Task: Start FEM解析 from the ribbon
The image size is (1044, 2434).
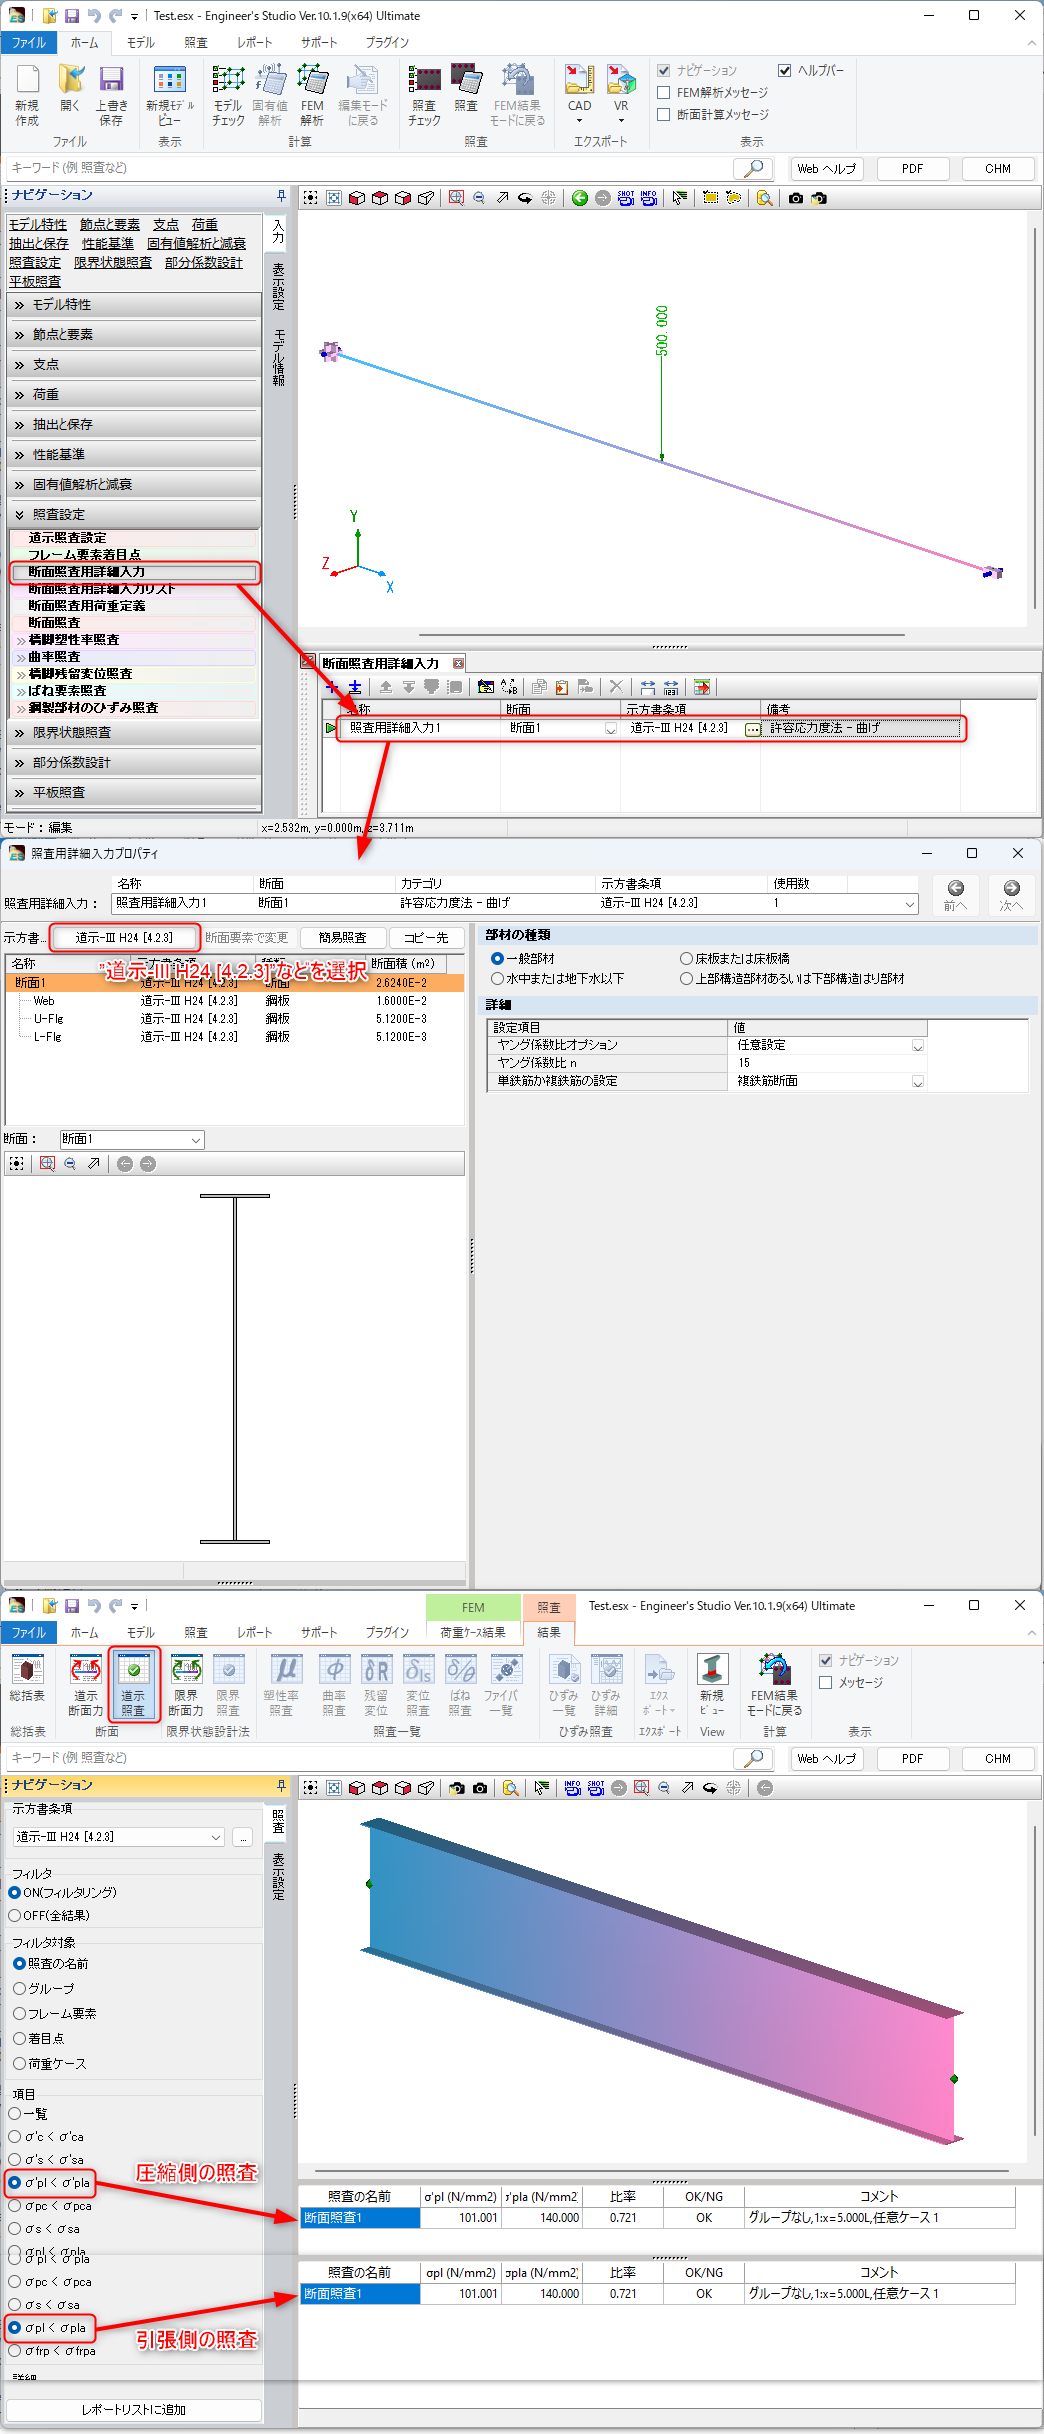Action: coord(312,95)
